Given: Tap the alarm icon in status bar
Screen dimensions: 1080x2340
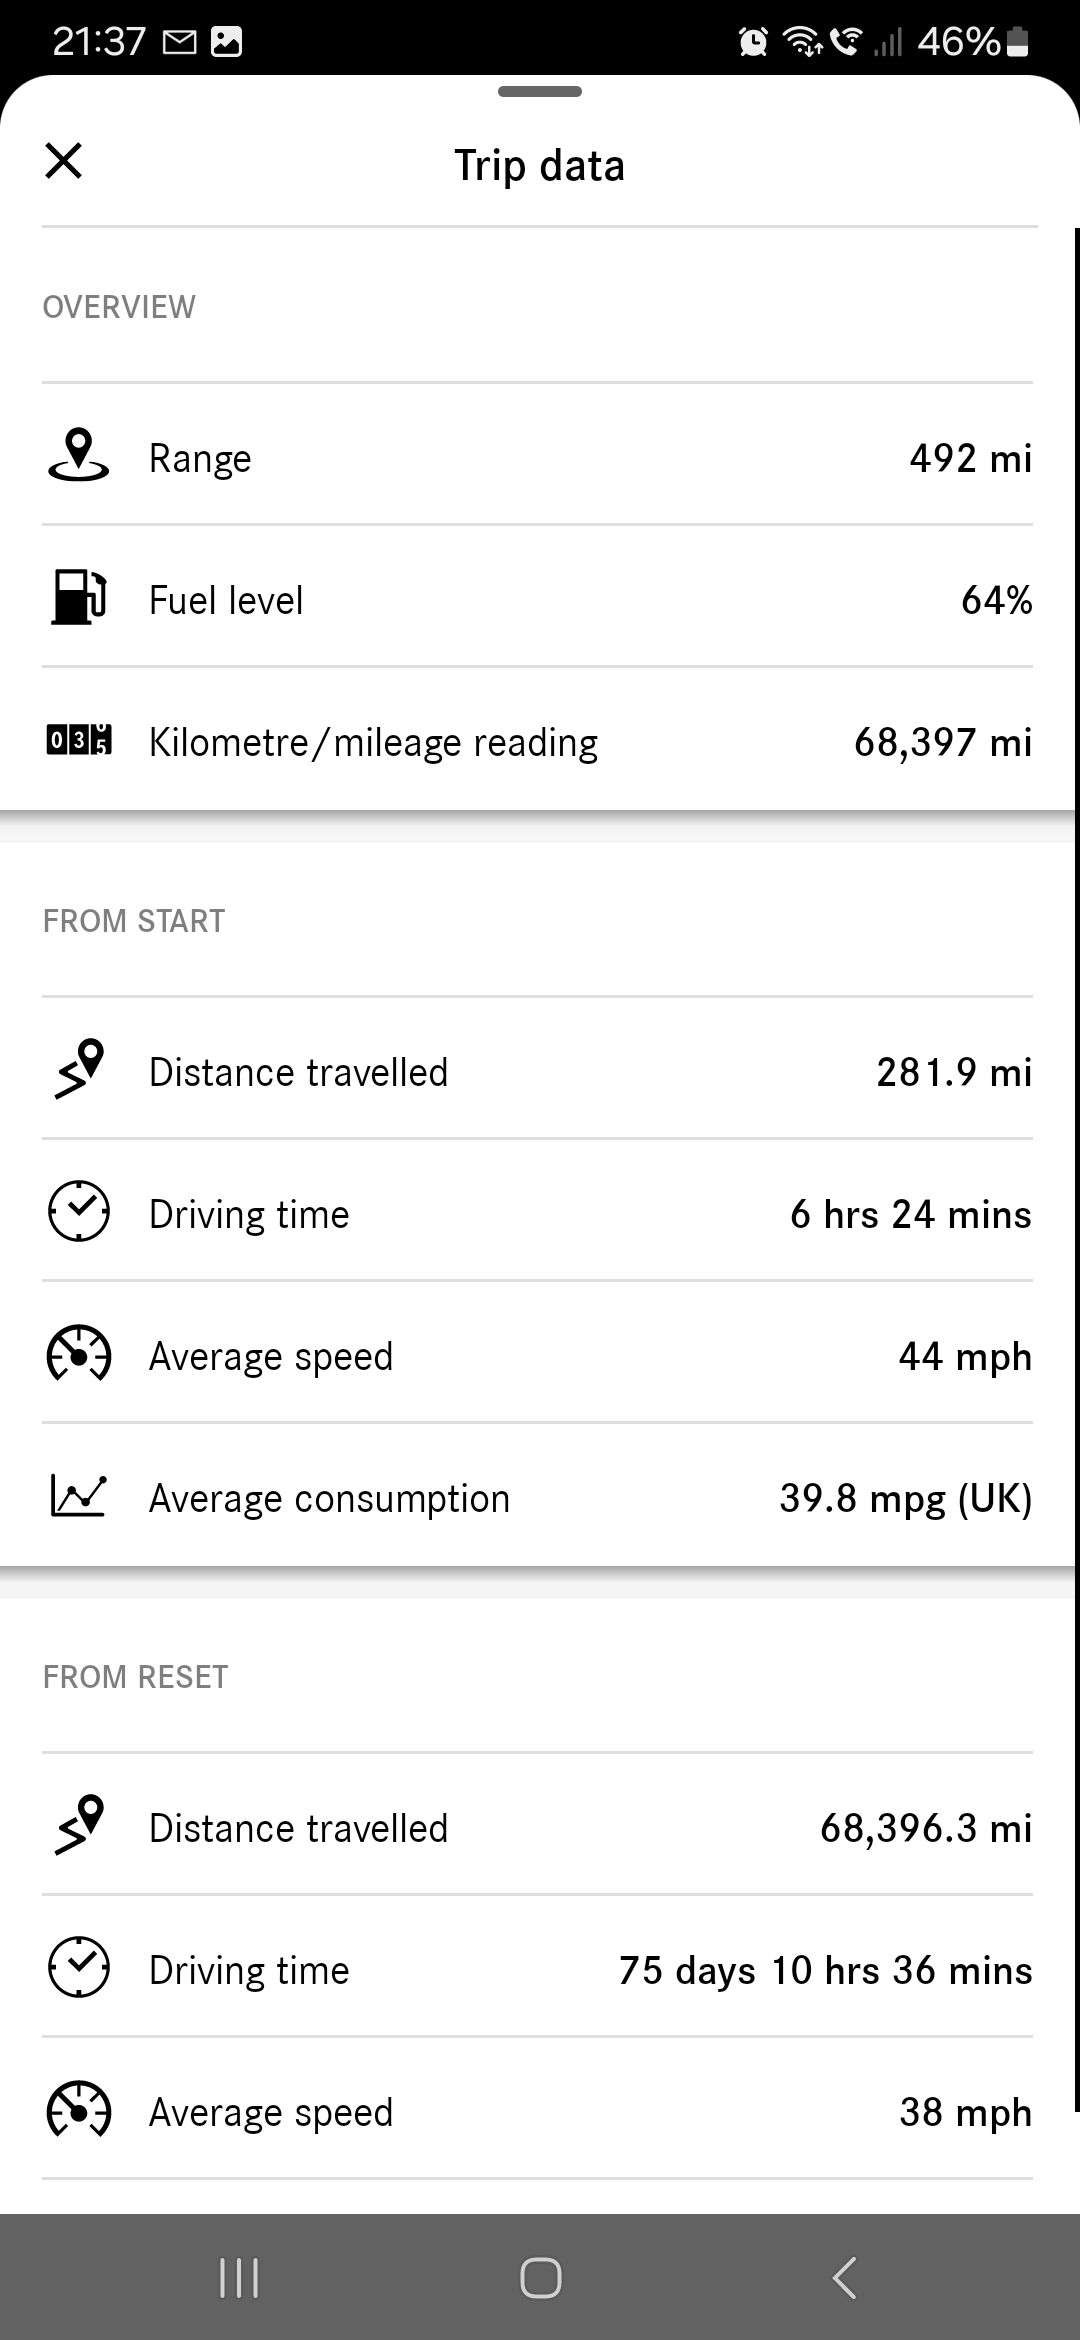Looking at the screenshot, I should (x=753, y=41).
